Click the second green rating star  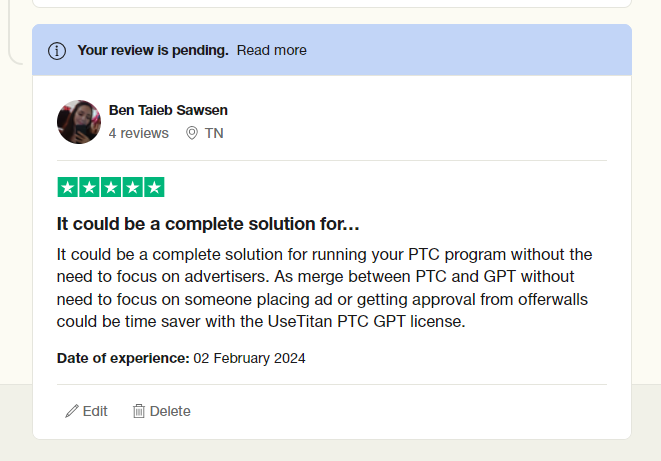(x=89, y=187)
